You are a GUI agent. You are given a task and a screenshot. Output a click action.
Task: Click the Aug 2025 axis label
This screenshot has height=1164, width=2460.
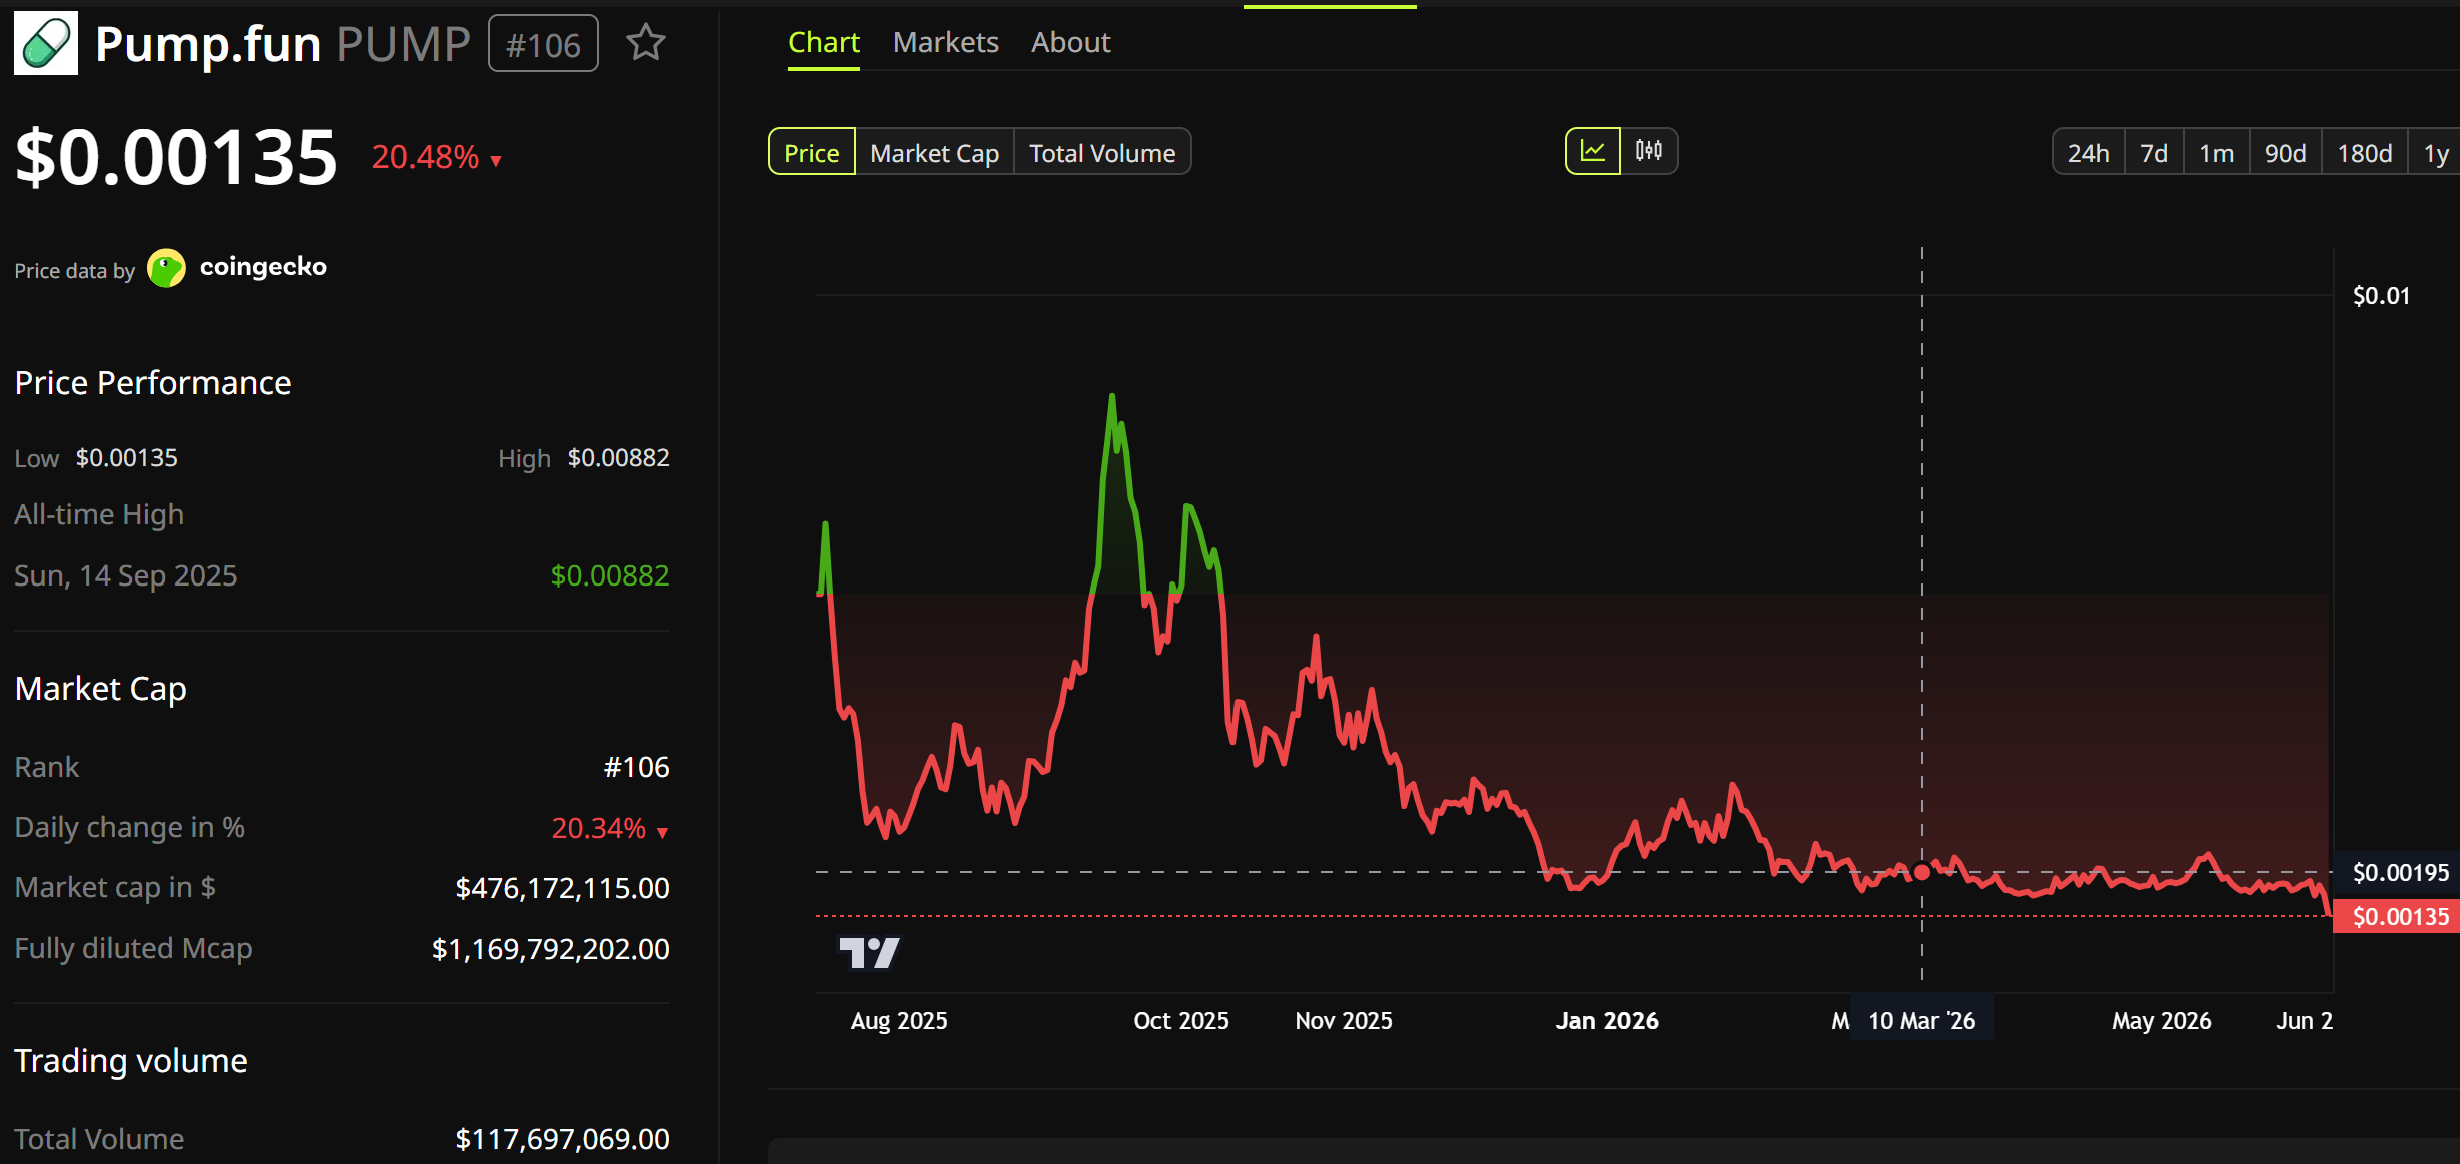coord(899,1020)
